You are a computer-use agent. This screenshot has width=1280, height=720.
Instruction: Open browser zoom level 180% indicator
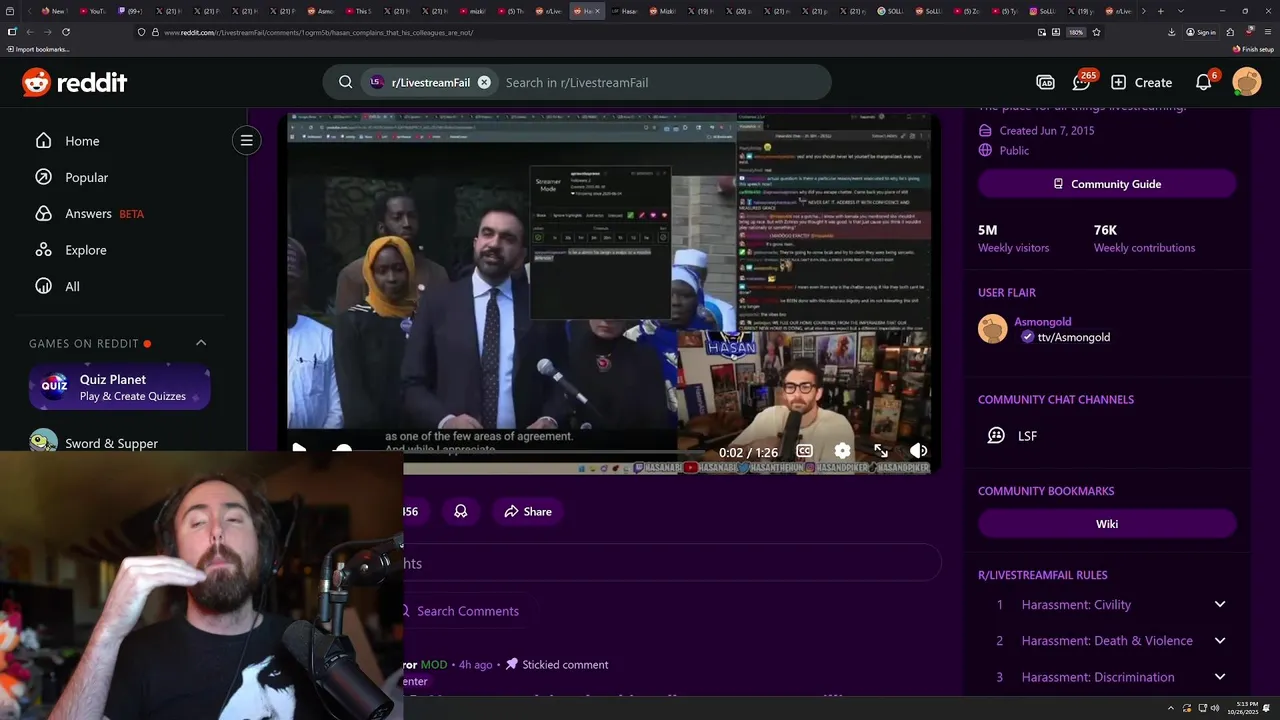[x=1076, y=32]
